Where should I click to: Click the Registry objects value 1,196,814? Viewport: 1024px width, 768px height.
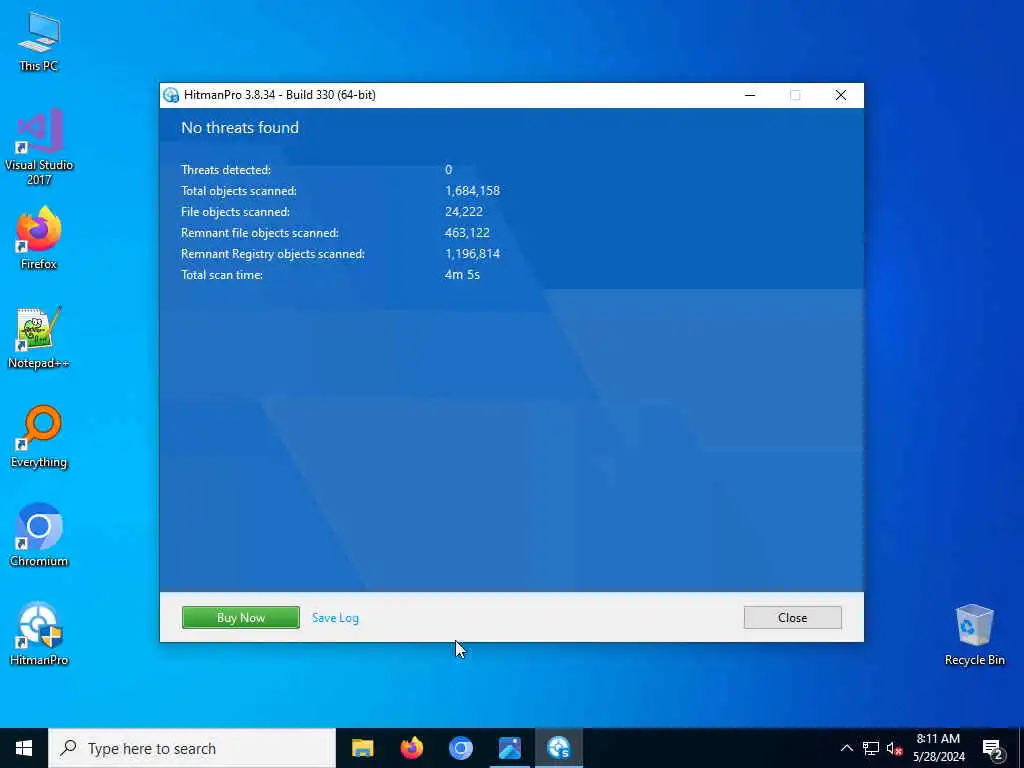472,253
